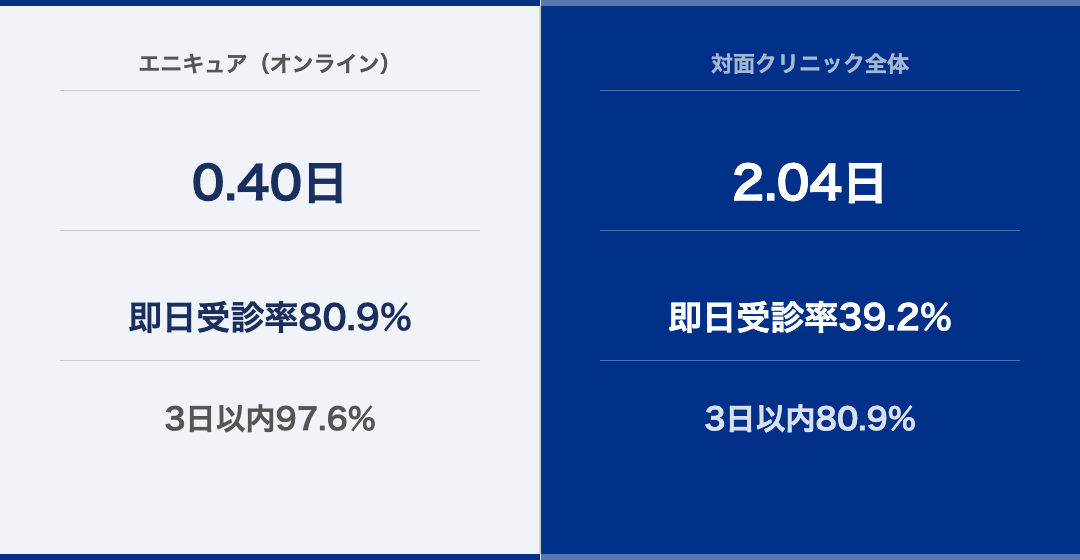Click the divider line below 即日受診率39.2%
Screen dimensions: 1080x560
(810, 360)
